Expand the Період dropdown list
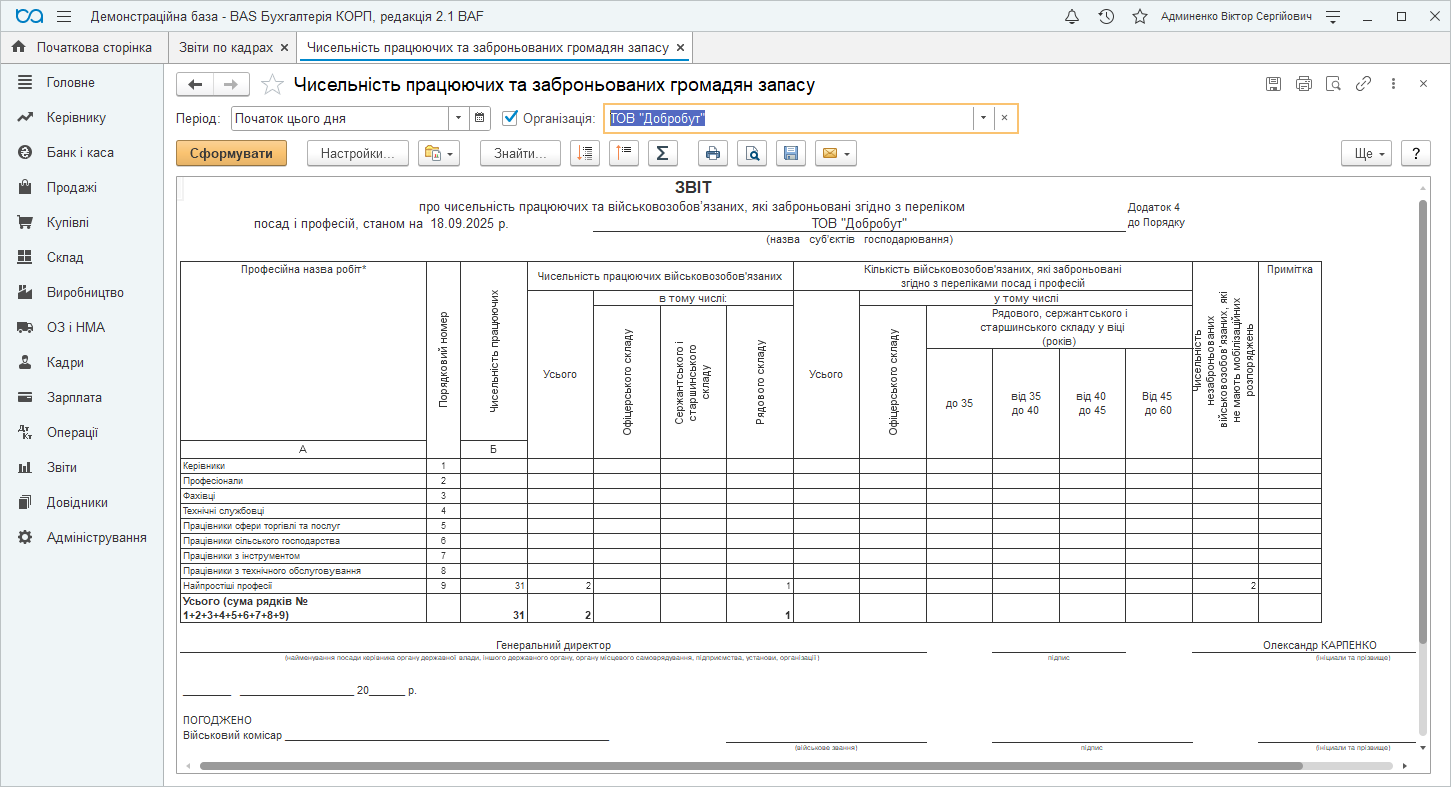1451x787 pixels. click(x=458, y=118)
